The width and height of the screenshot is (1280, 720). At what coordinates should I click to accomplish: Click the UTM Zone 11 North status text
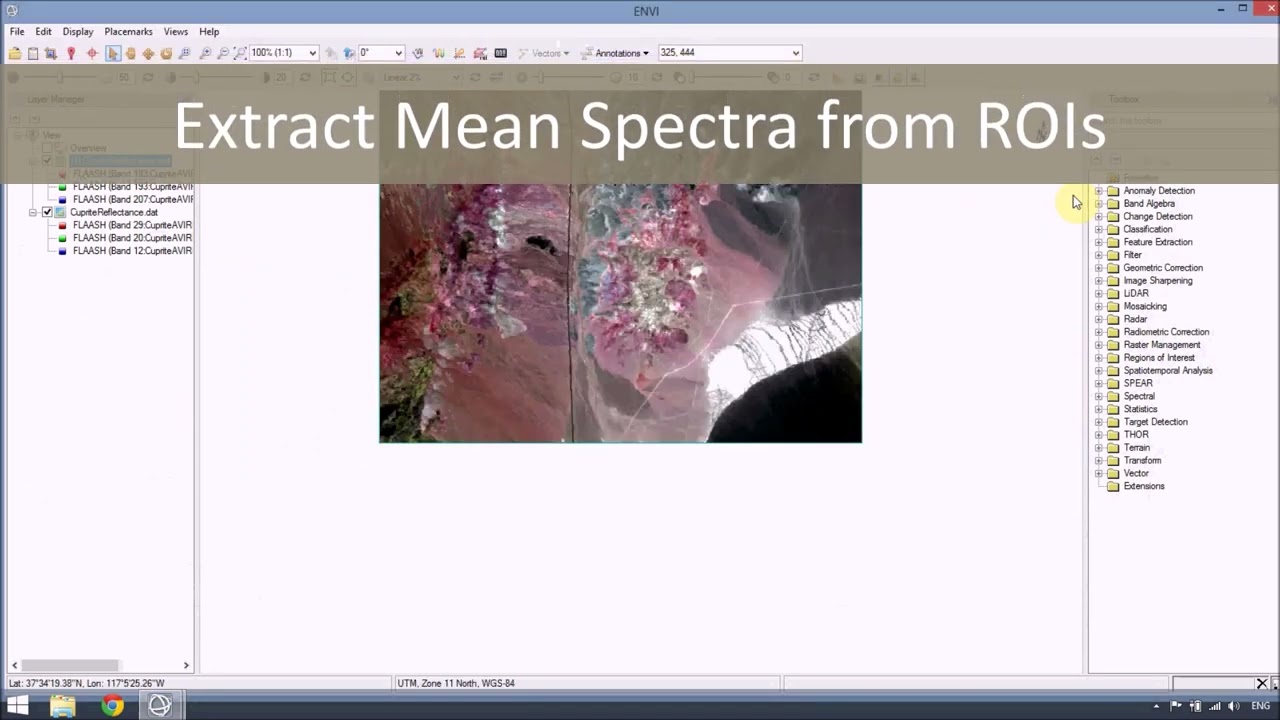[x=456, y=683]
